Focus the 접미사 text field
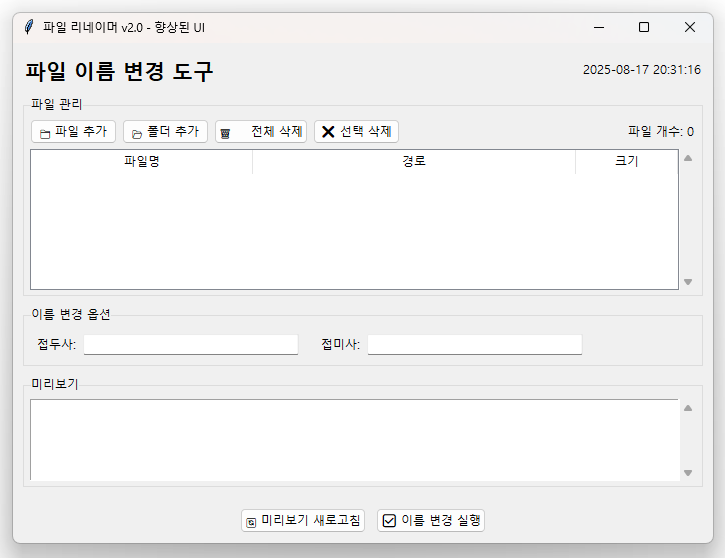 pyautogui.click(x=474, y=344)
